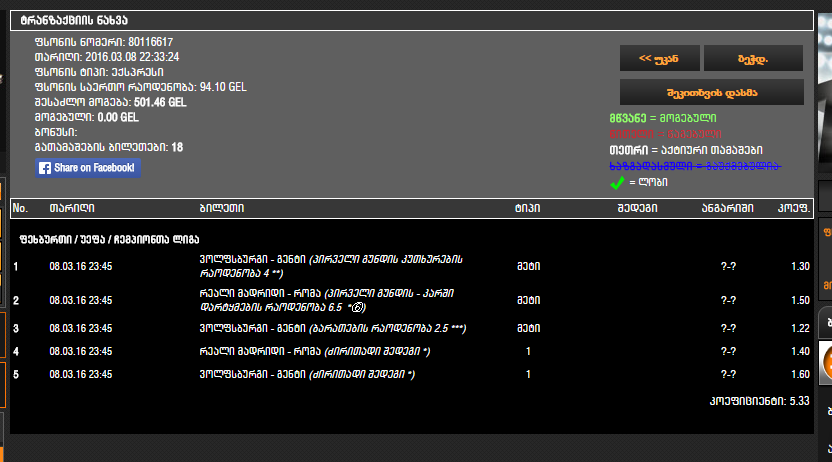Click the blue strikethrough legend entry
The width and height of the screenshot is (832, 462).
click(x=695, y=166)
